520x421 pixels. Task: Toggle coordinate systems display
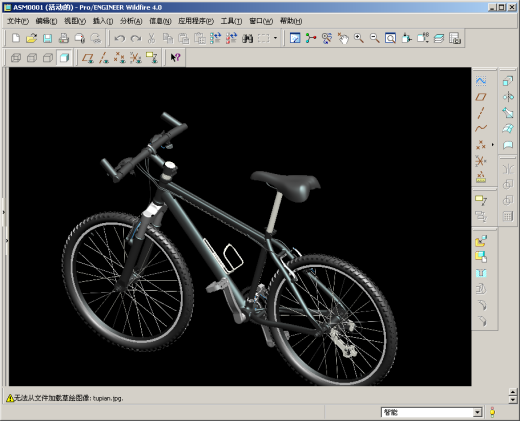[136, 58]
